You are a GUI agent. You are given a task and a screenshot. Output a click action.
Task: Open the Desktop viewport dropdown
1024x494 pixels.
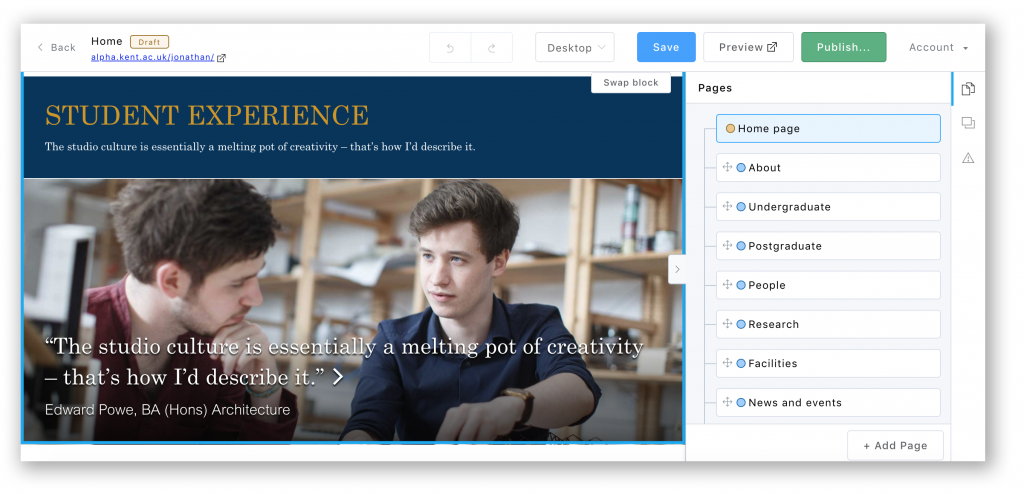point(574,48)
